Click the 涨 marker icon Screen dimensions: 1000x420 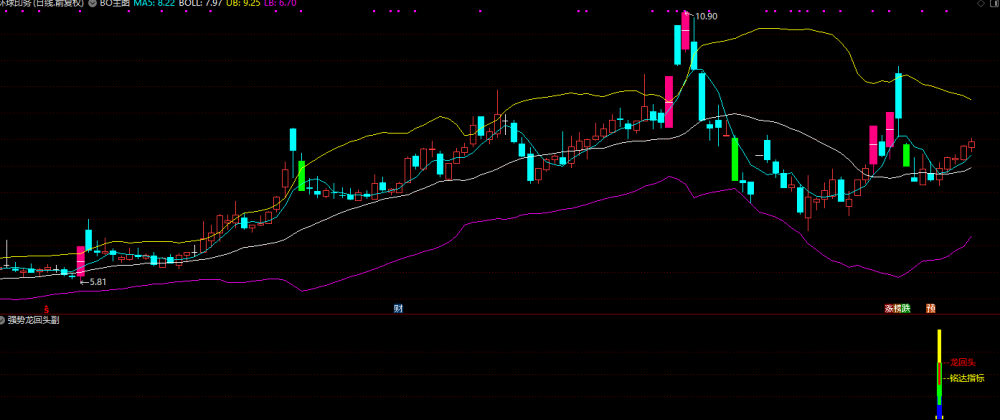click(888, 309)
